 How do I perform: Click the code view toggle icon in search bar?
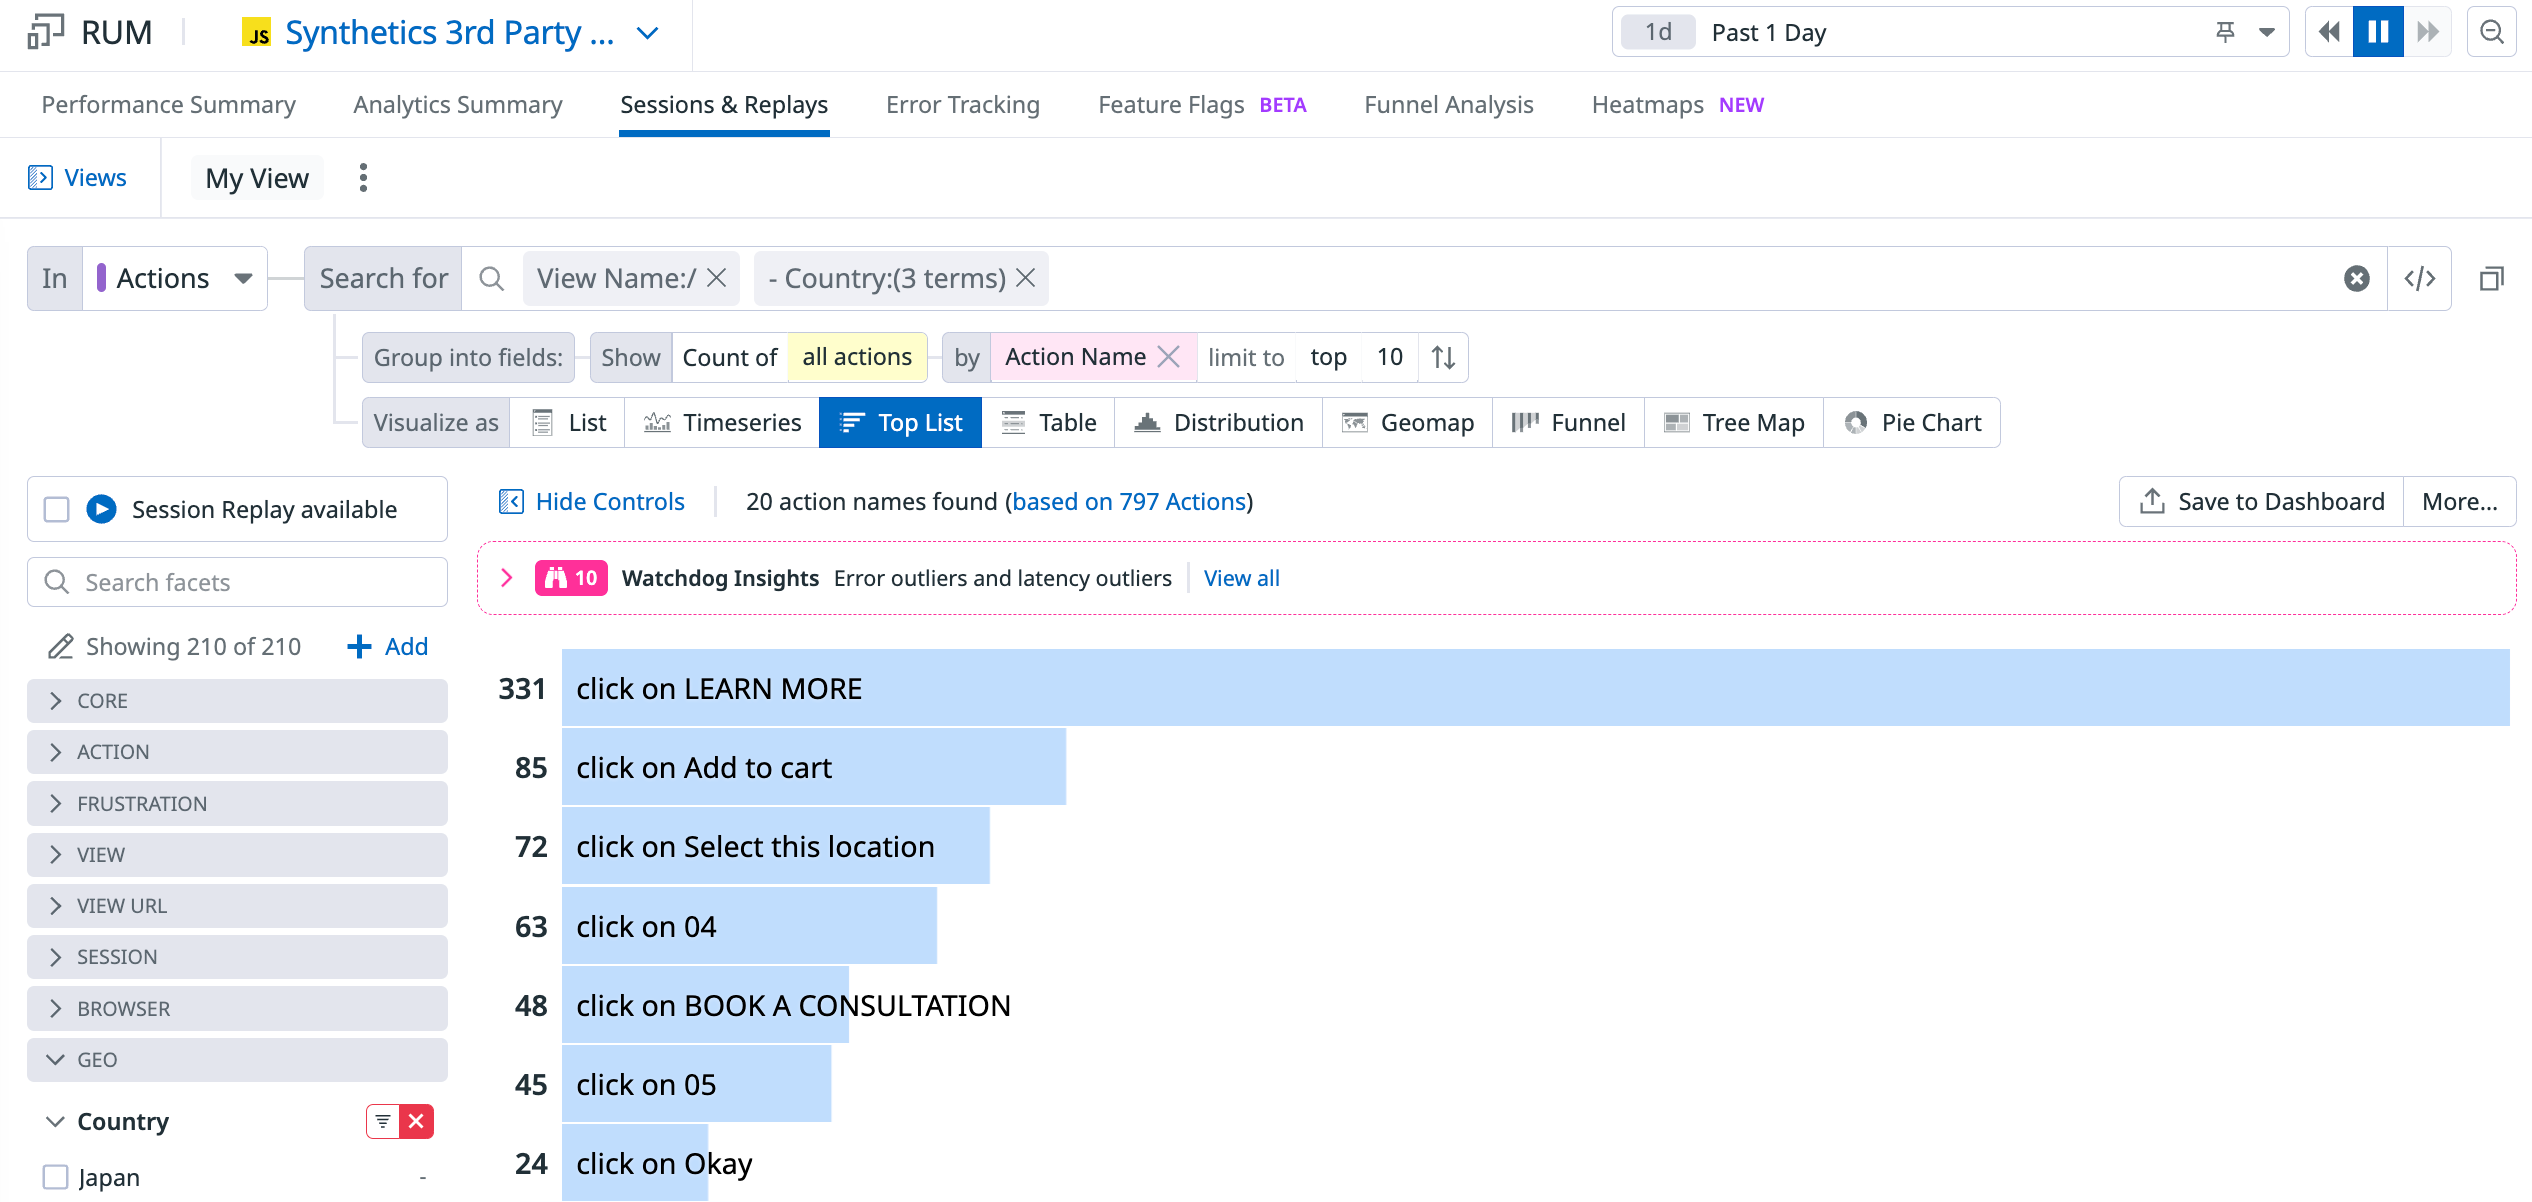pos(2419,278)
